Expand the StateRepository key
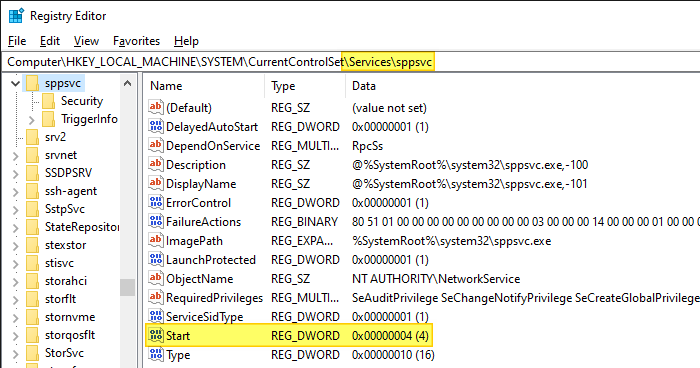The width and height of the screenshot is (700, 368). point(16,228)
